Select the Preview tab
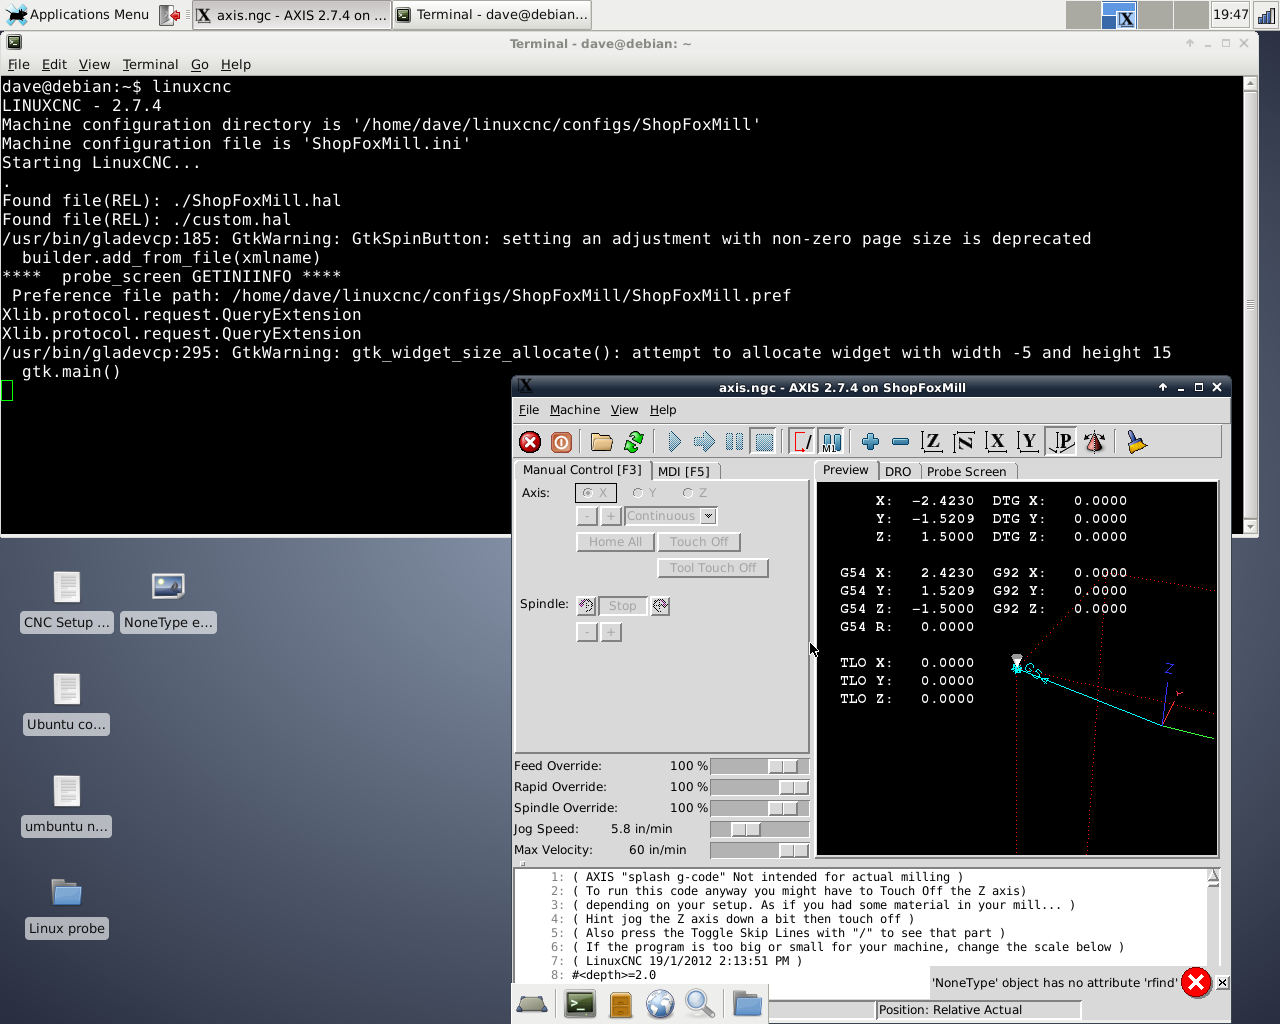This screenshot has height=1024, width=1280. (846, 470)
